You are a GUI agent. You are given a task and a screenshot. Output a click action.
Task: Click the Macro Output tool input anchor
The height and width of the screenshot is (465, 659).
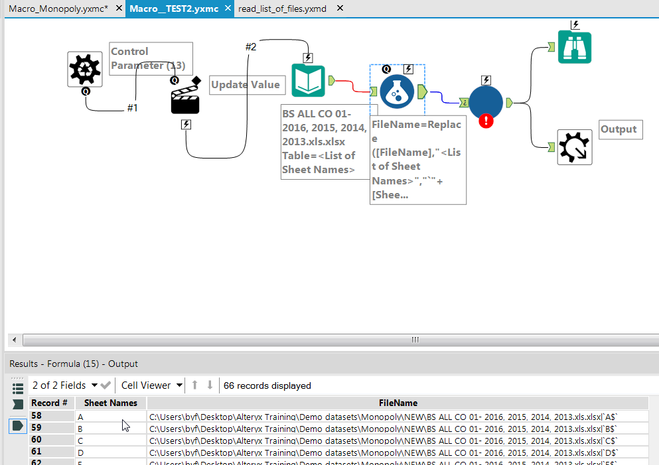tap(551, 147)
